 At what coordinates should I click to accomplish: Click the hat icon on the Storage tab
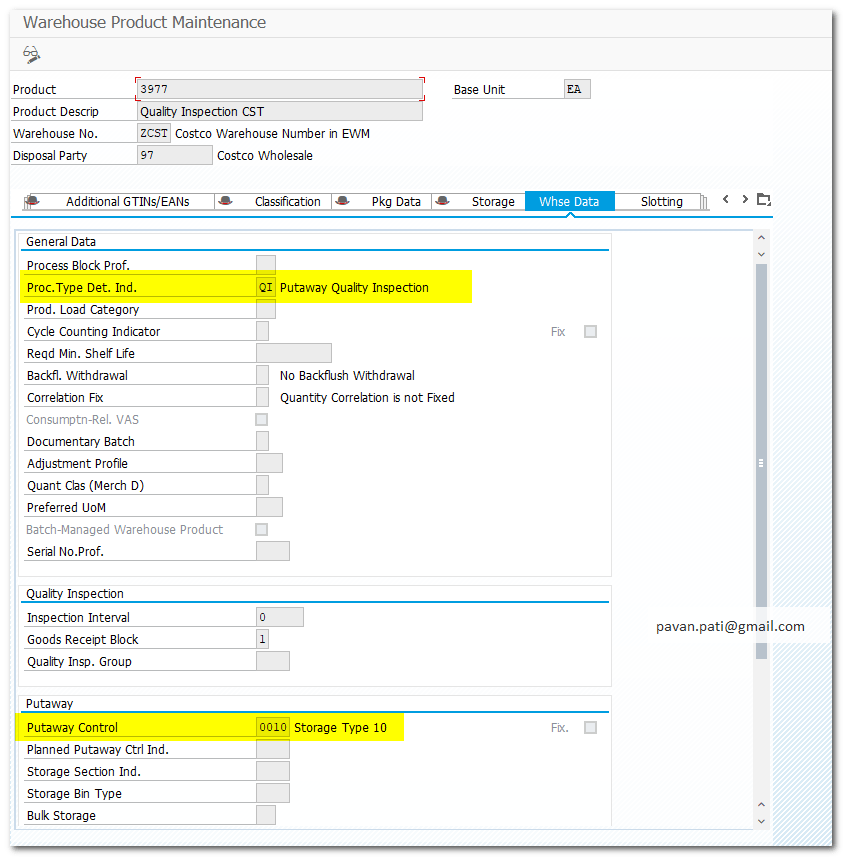click(443, 201)
